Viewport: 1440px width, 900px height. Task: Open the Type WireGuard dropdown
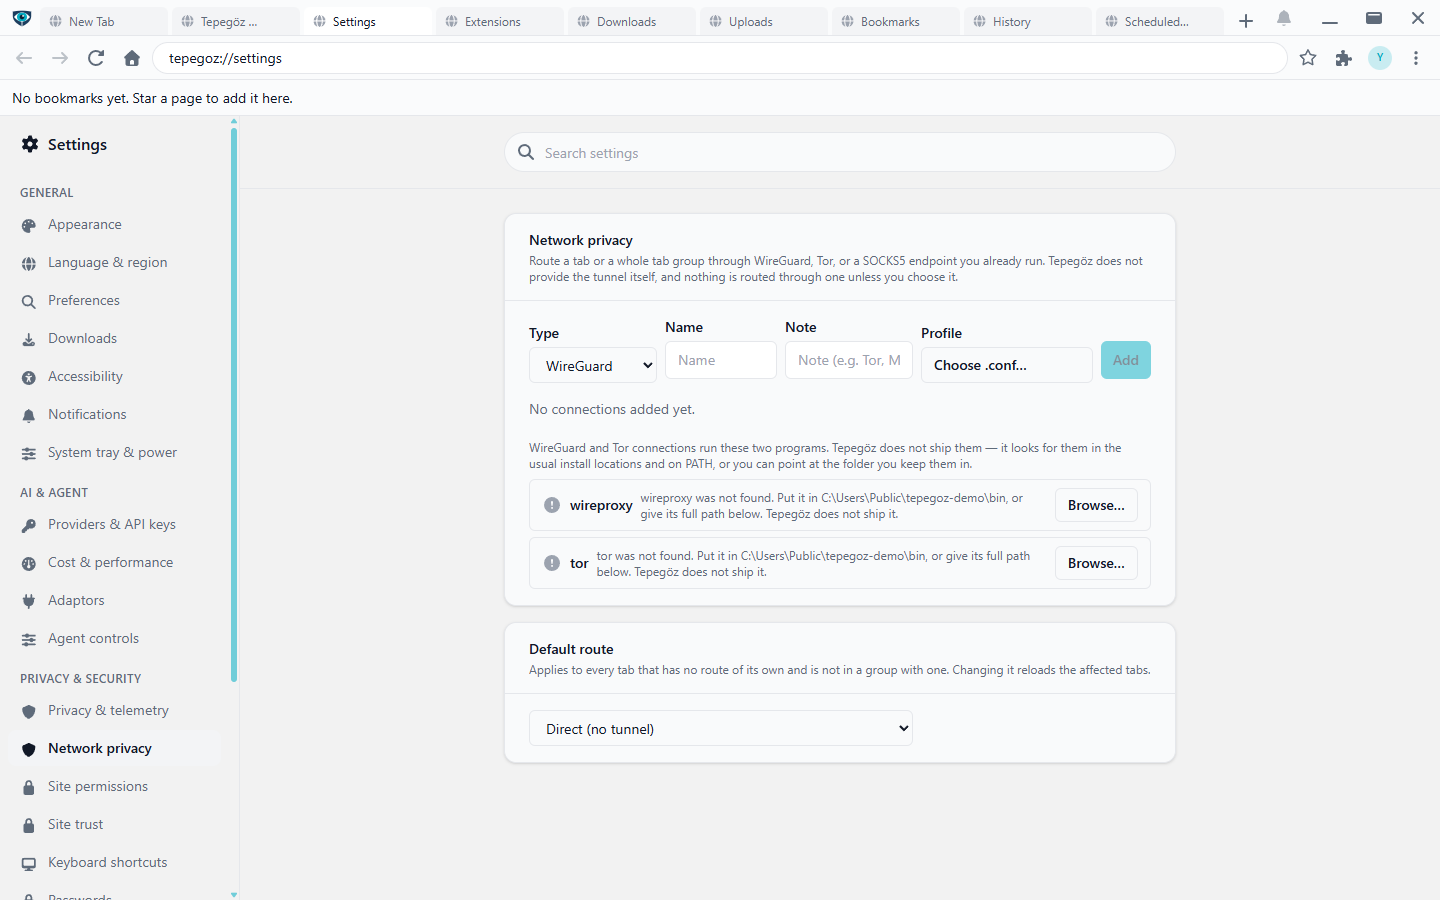(593, 366)
